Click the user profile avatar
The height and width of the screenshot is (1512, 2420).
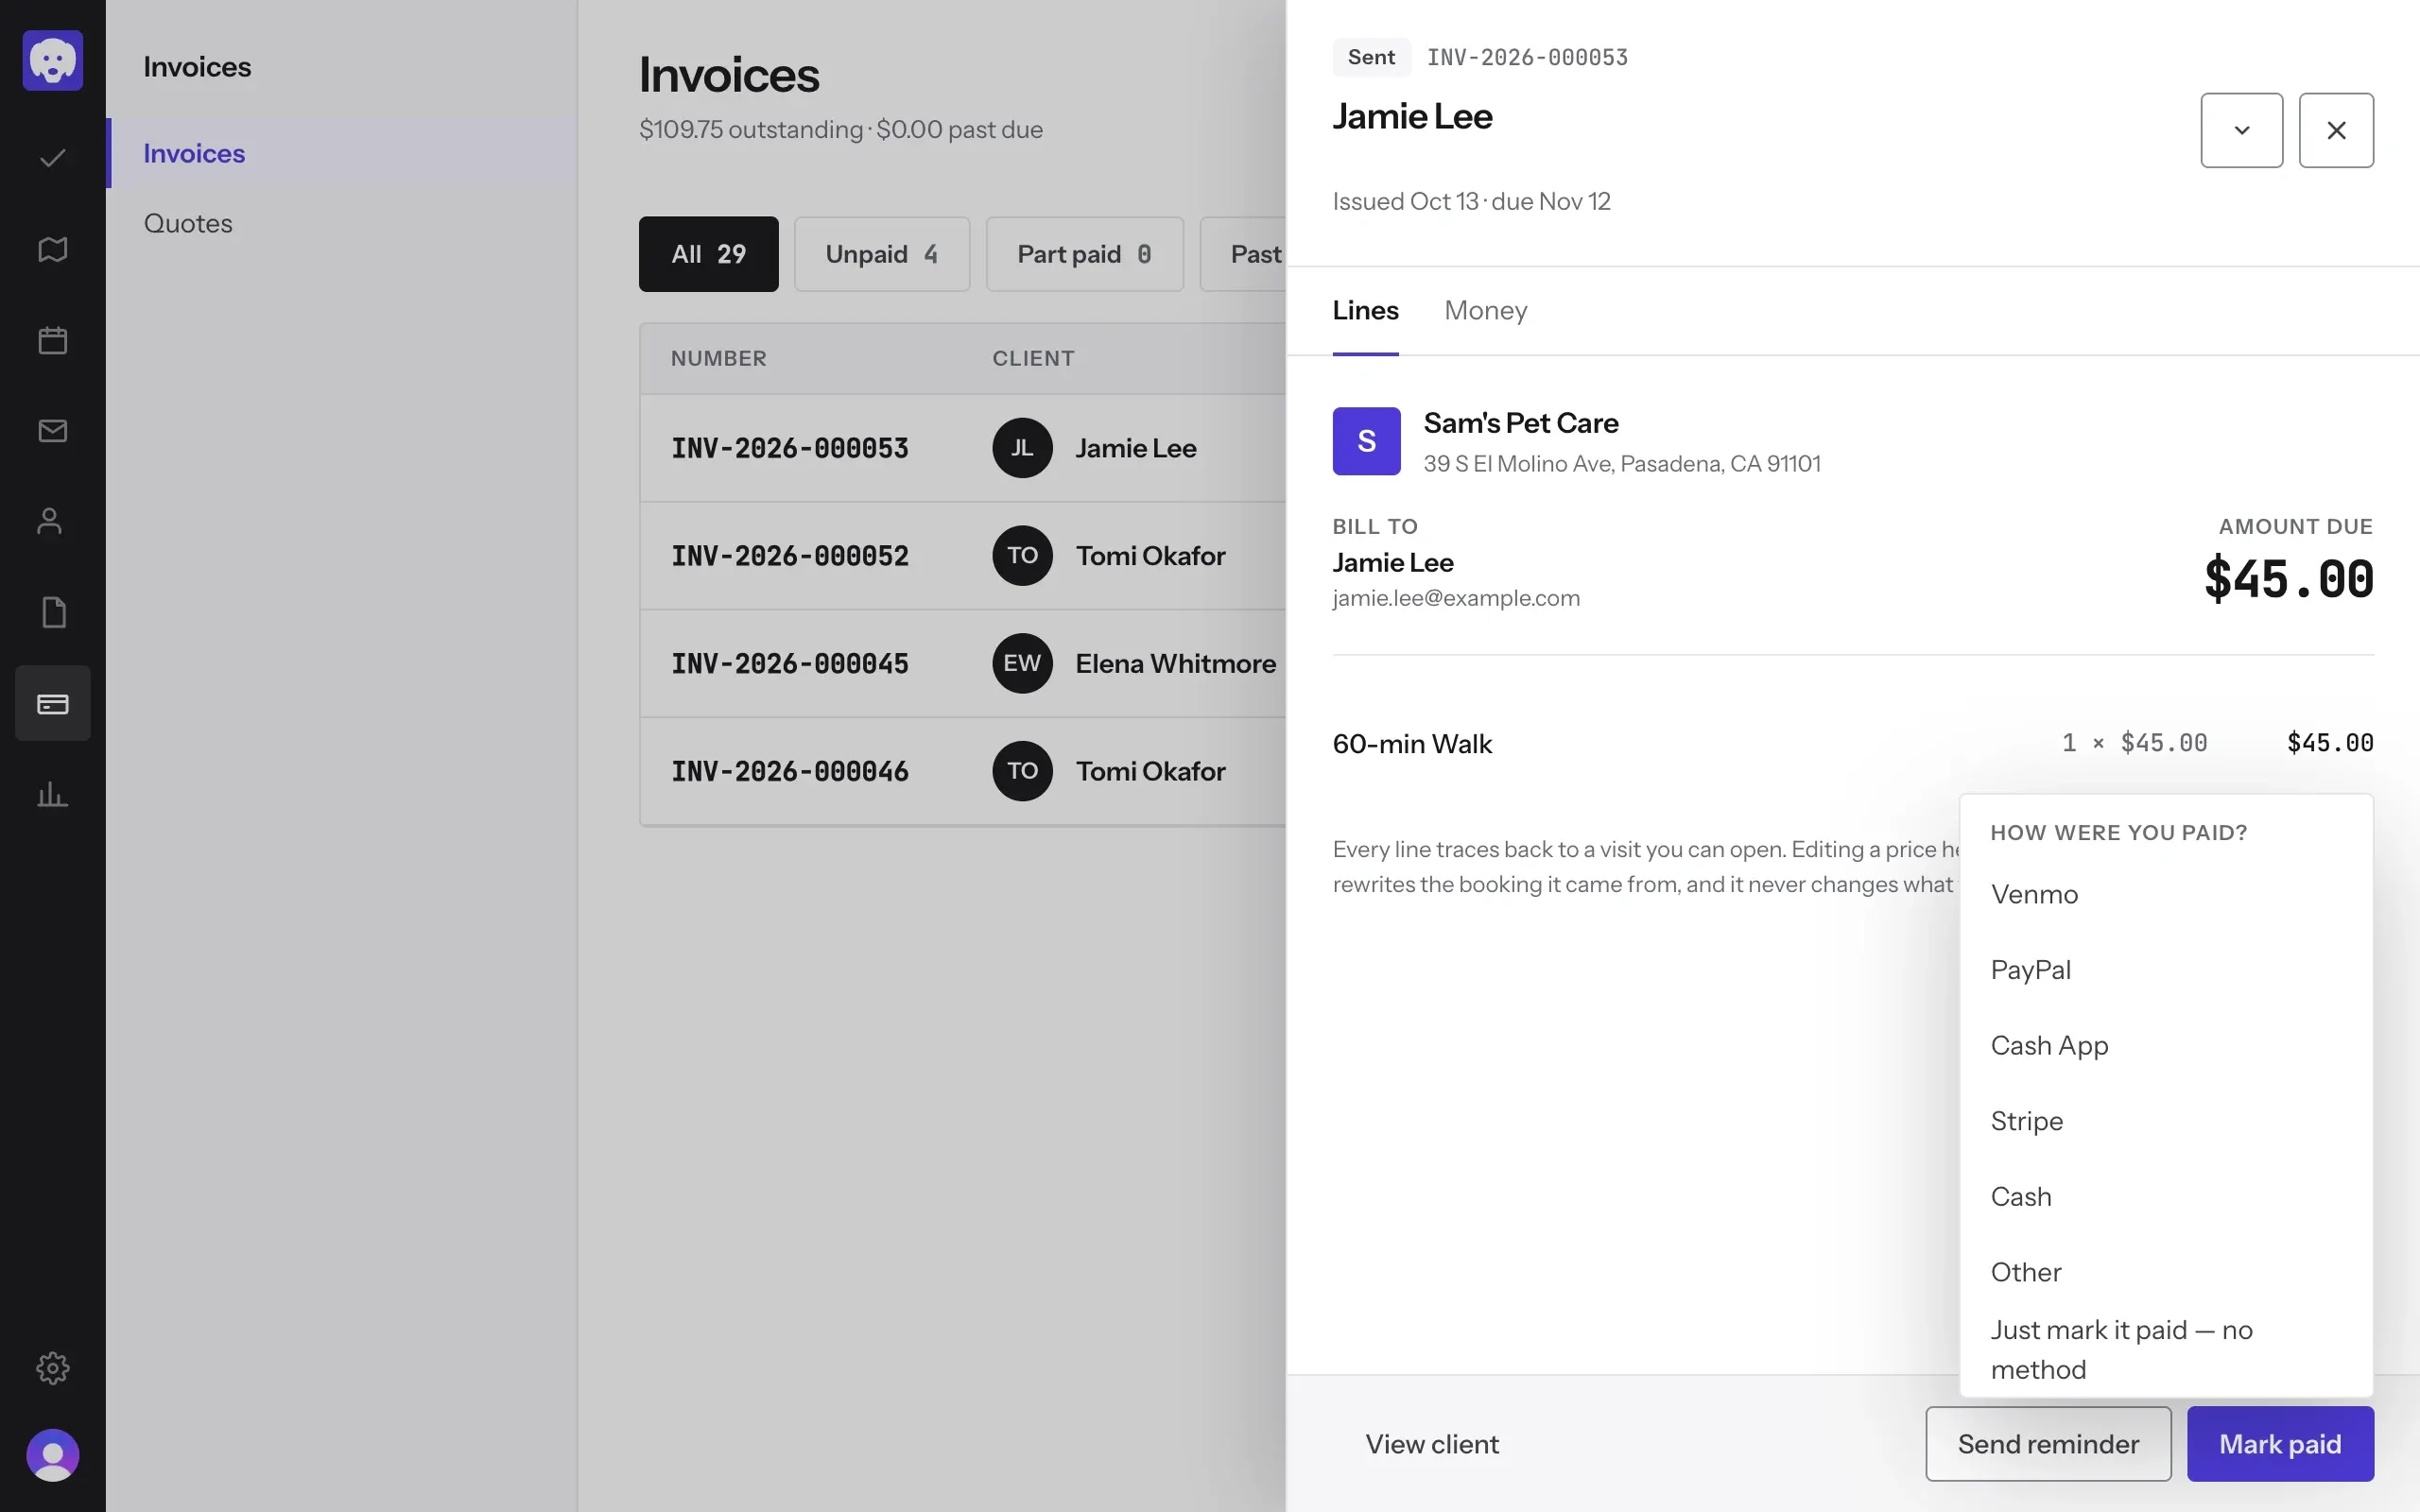(x=53, y=1455)
